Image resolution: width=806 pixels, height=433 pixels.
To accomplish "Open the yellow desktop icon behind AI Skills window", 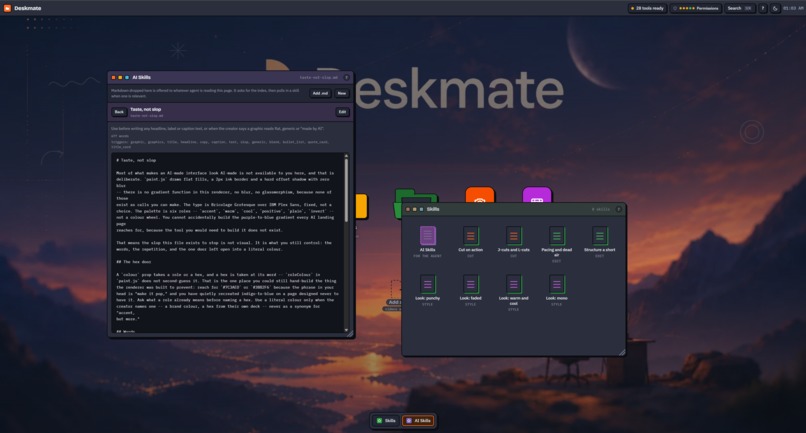I will click(x=361, y=206).
